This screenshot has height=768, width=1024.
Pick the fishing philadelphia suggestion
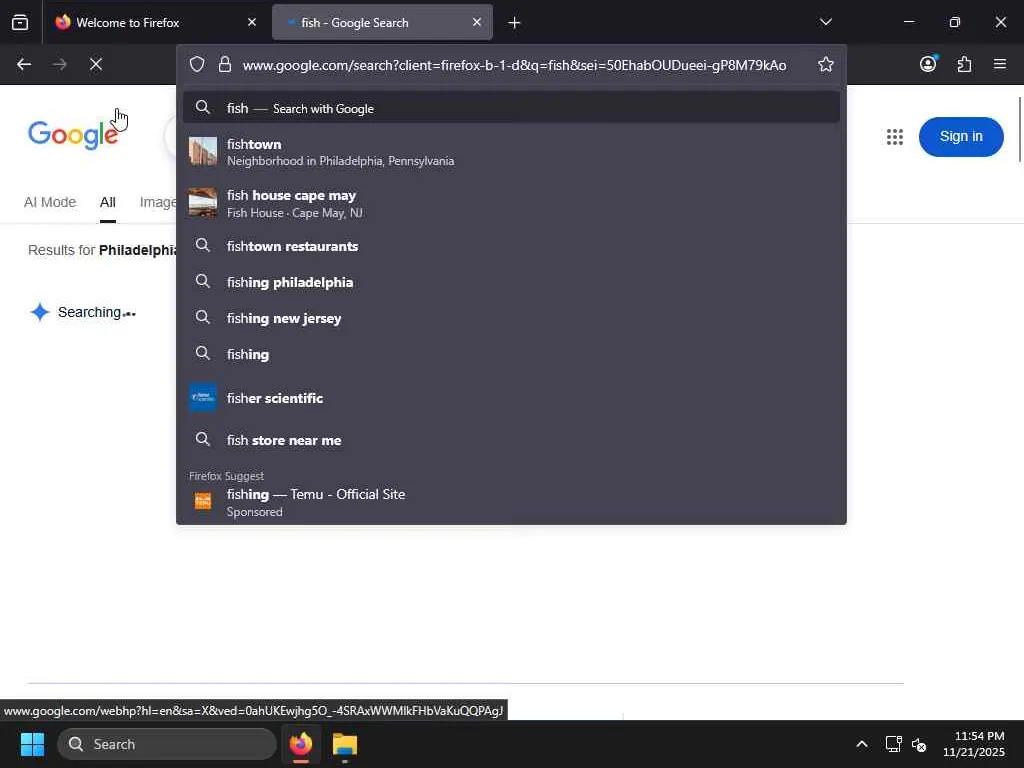511,282
